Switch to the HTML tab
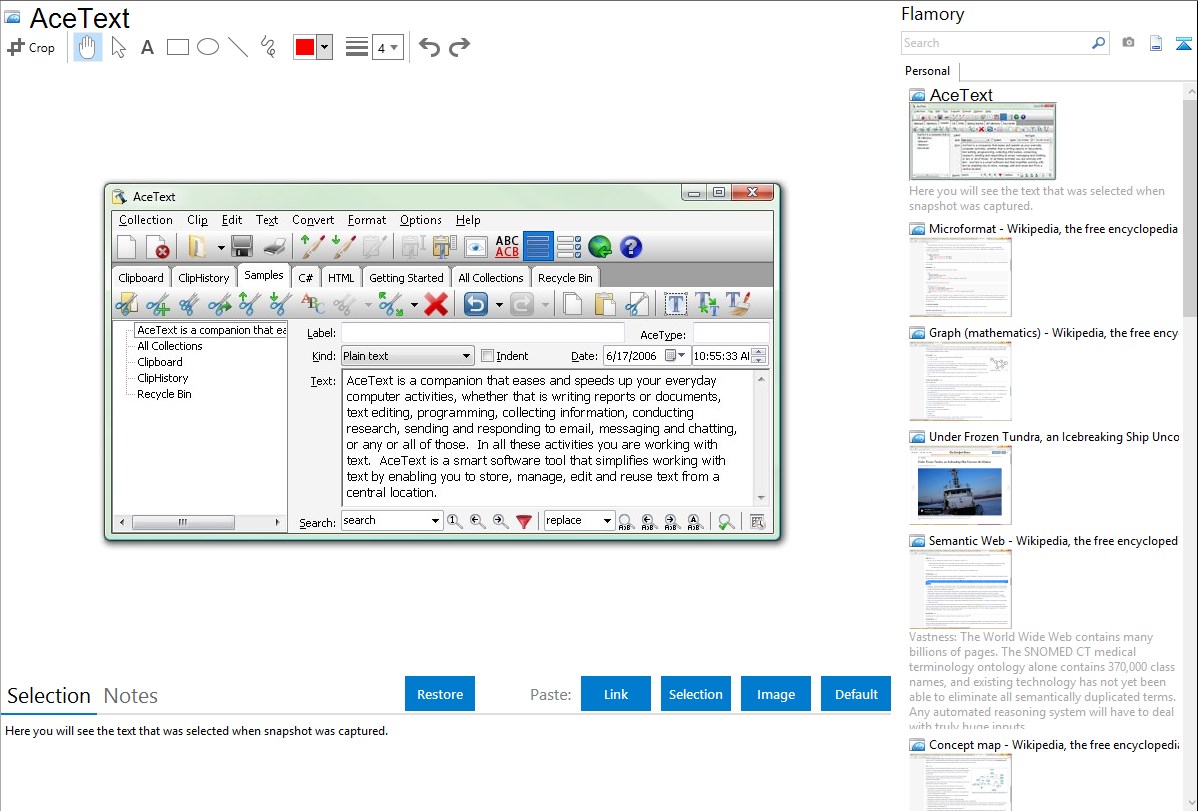 pos(341,277)
